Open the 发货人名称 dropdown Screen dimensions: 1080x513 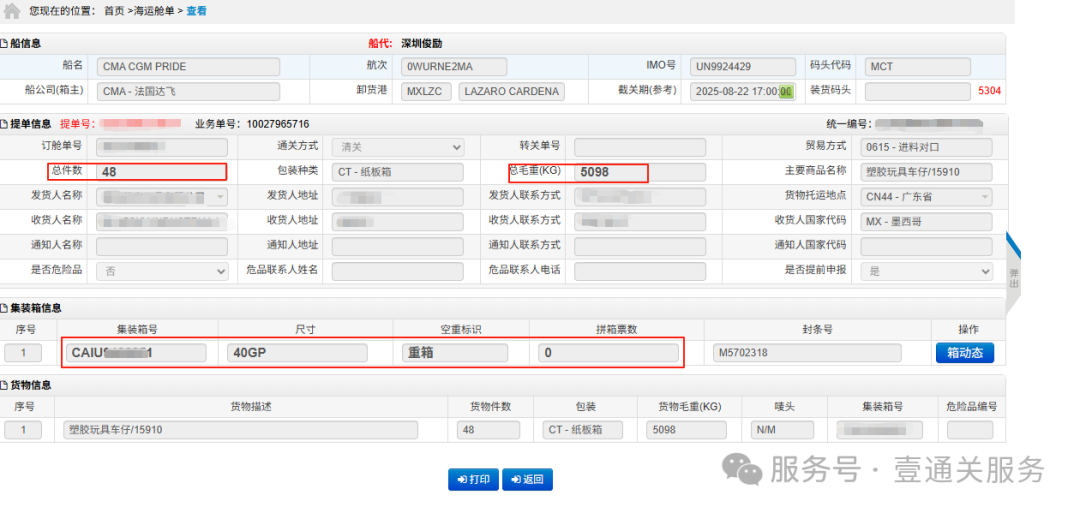(x=161, y=197)
